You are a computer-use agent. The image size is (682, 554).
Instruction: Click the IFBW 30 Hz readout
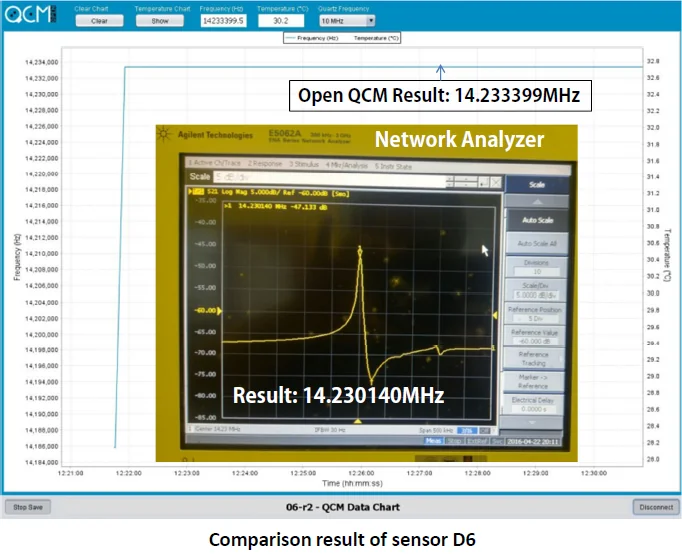[x=330, y=430]
